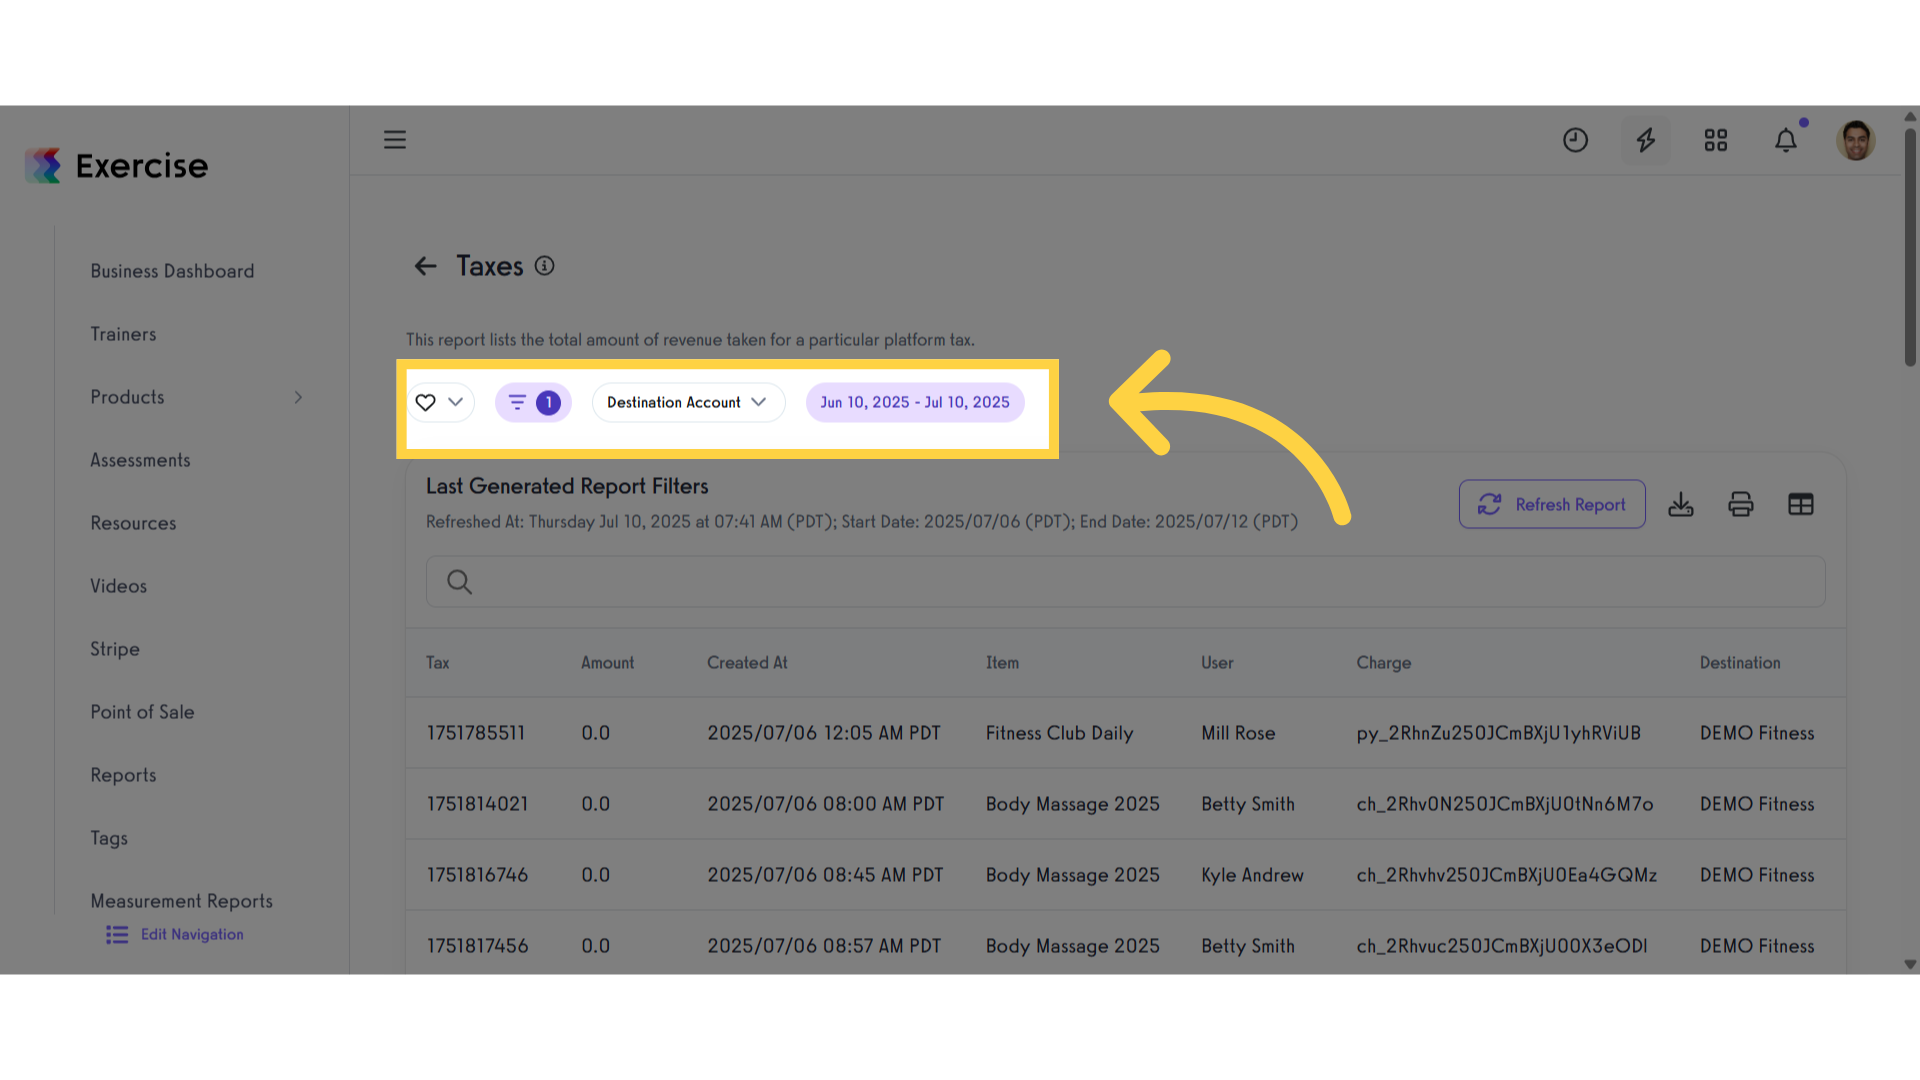Open the Jun 10 - Jul 10 date range picker

(915, 402)
